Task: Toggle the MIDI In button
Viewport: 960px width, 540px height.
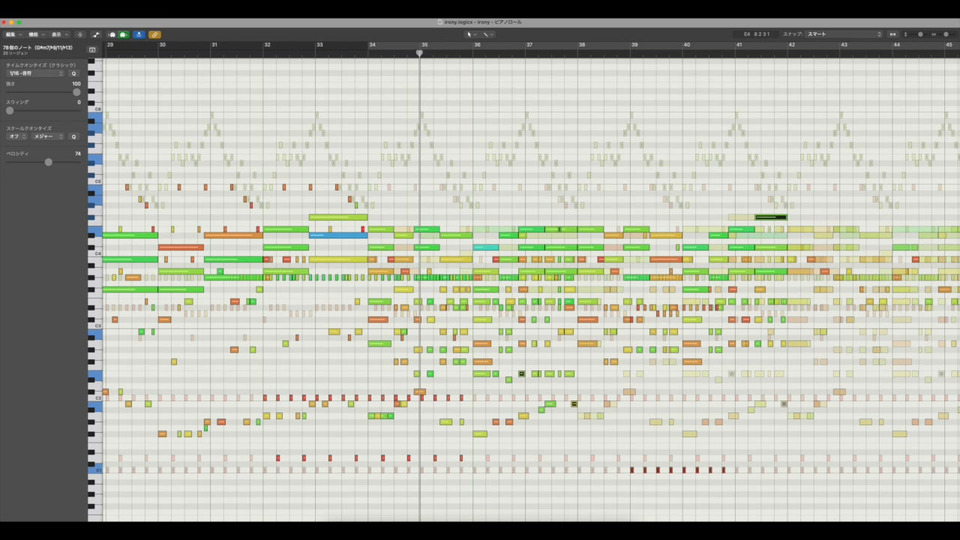Action: (x=112, y=35)
